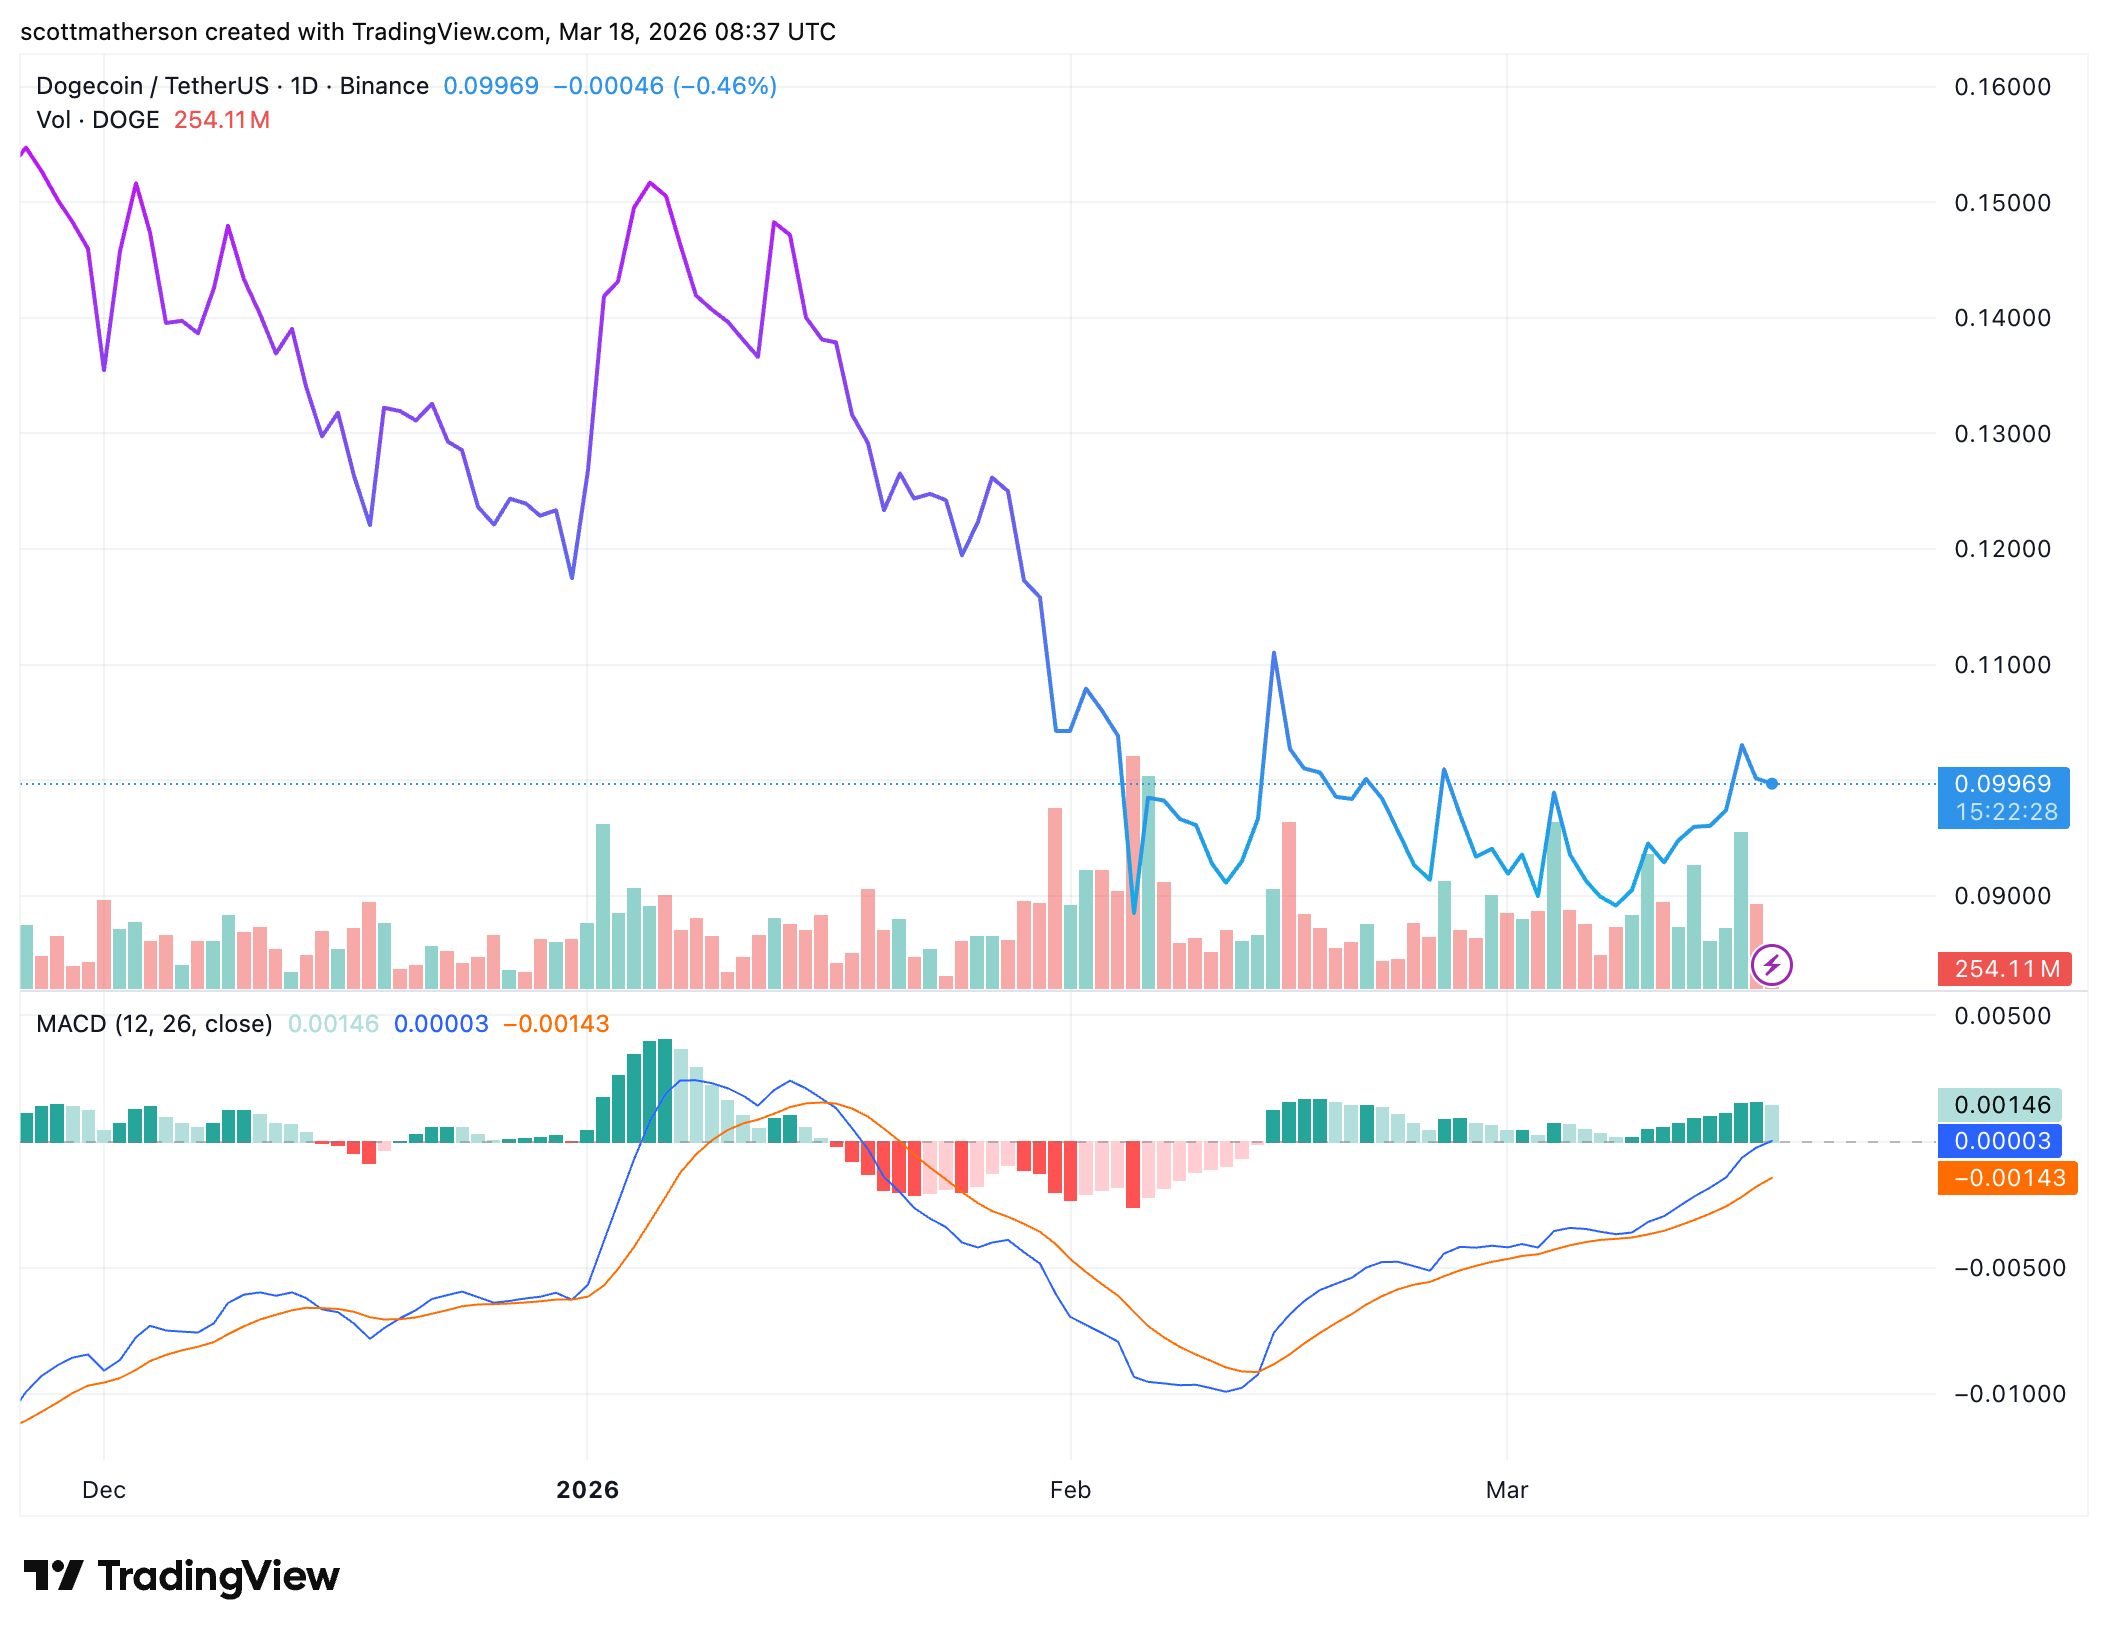
Task: Open the MACD (12, 26, close) indicator legend
Action: (x=154, y=1024)
